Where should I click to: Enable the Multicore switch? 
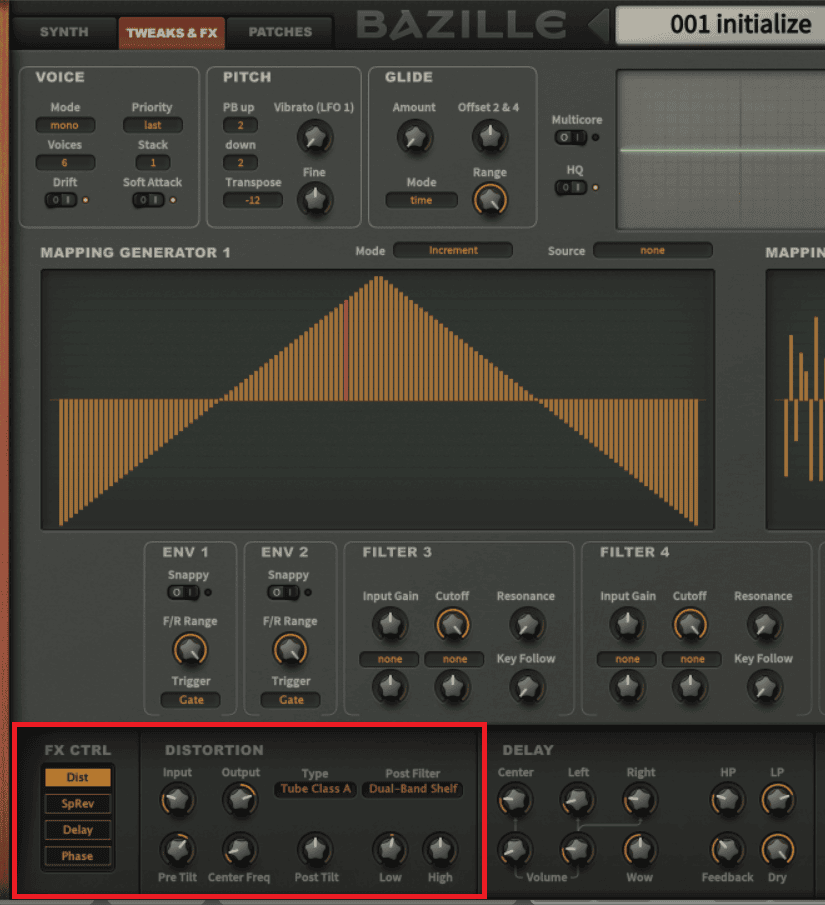click(570, 137)
